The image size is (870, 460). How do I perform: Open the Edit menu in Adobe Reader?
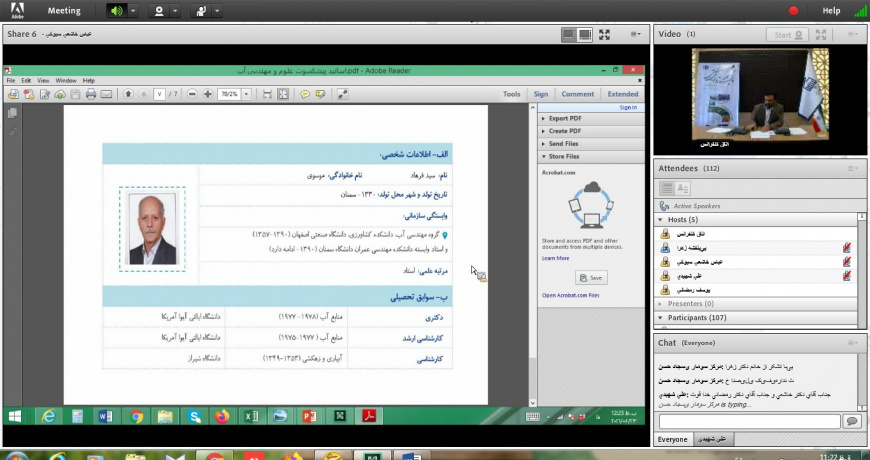click(26, 80)
